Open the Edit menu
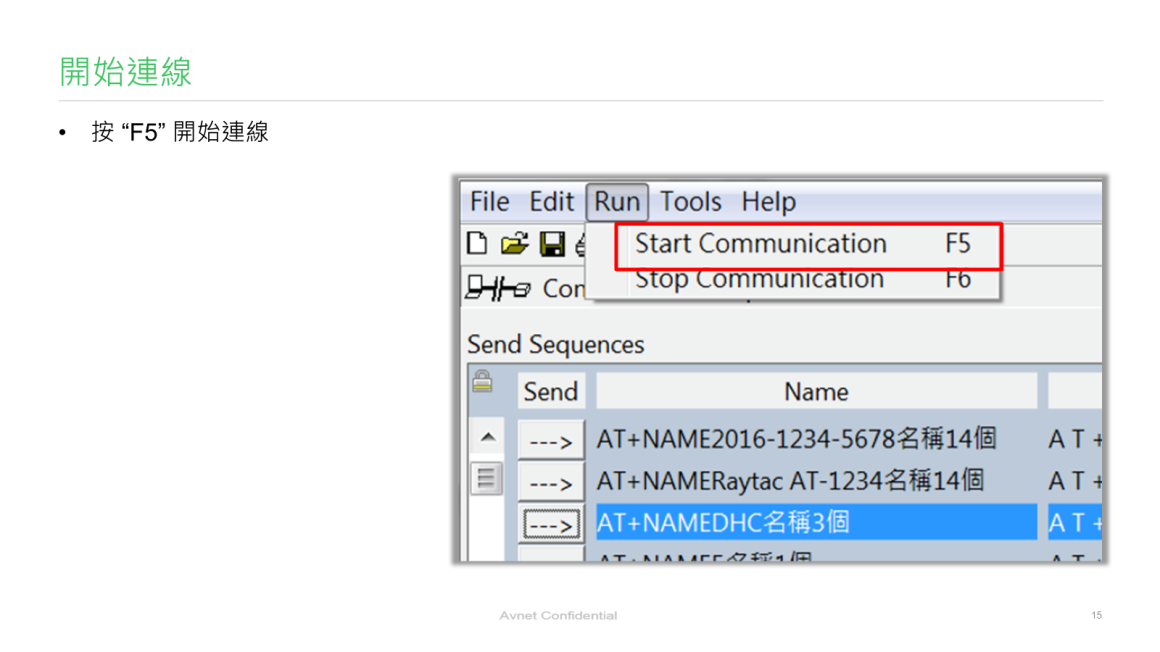This screenshot has height=652, width=1160. pyautogui.click(x=551, y=202)
